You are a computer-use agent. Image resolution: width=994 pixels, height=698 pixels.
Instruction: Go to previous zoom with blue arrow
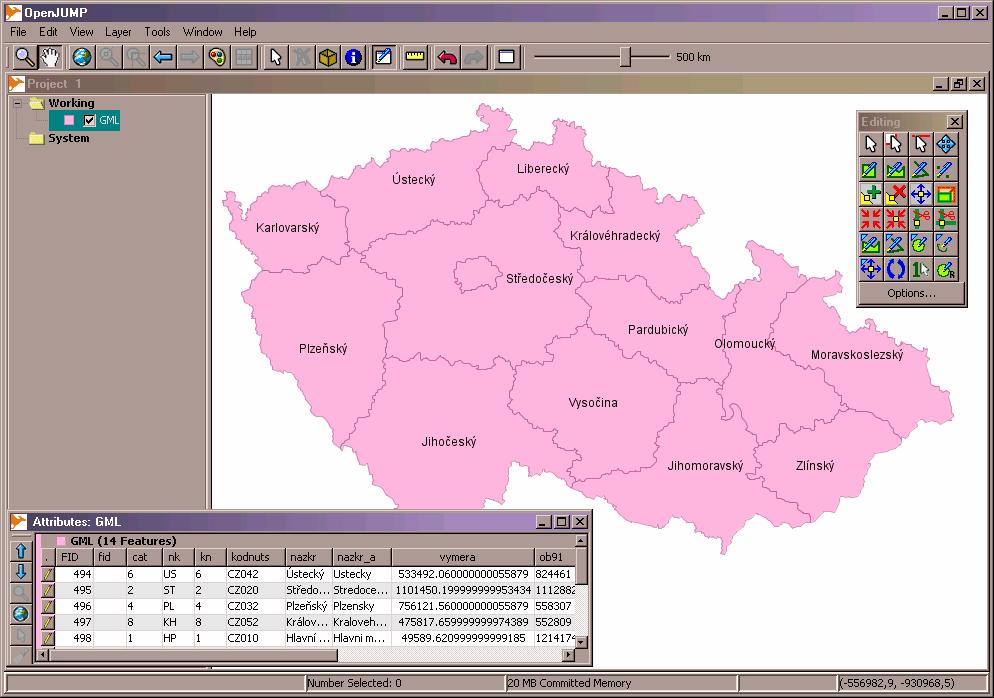[163, 57]
